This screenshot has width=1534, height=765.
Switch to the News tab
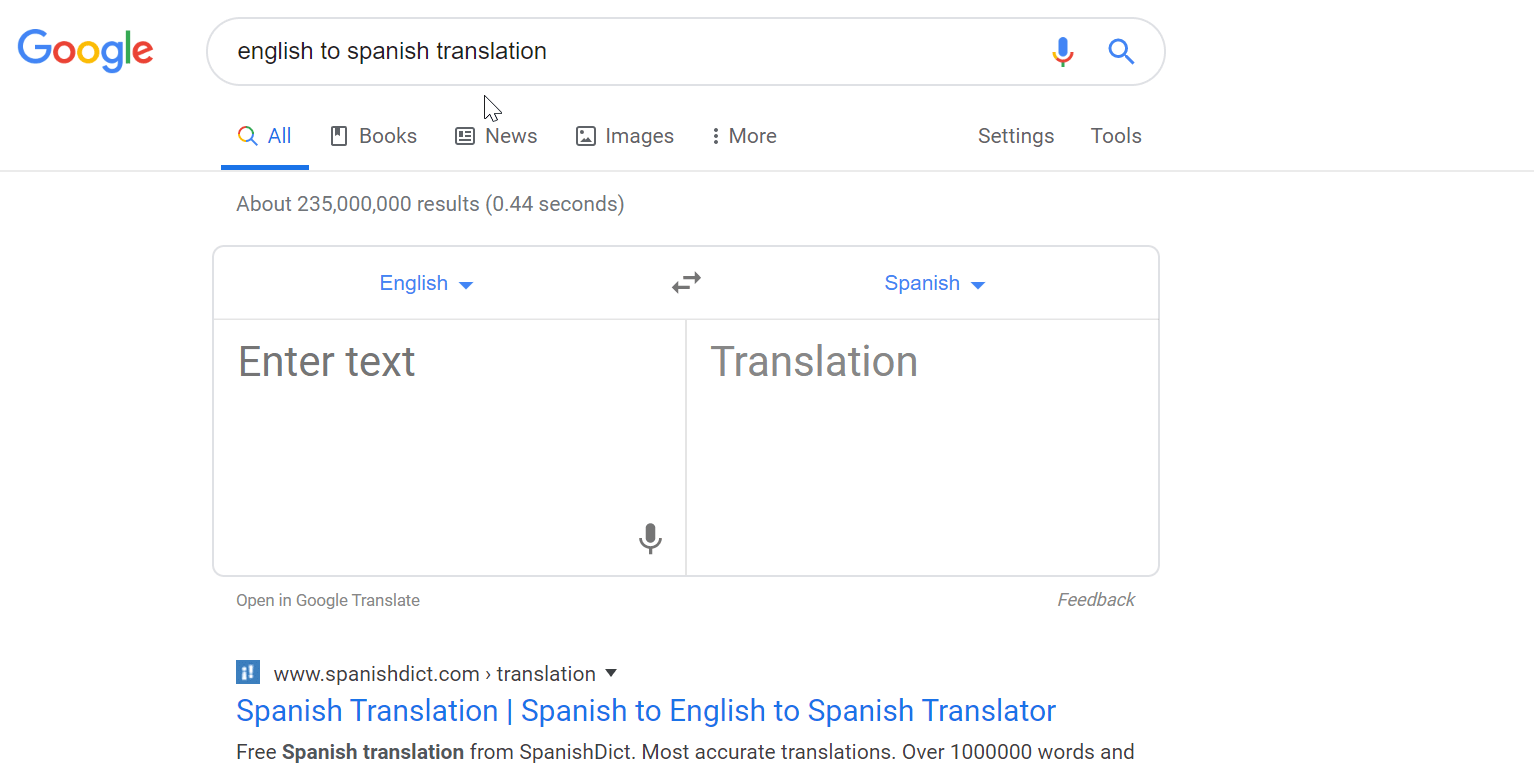(496, 136)
